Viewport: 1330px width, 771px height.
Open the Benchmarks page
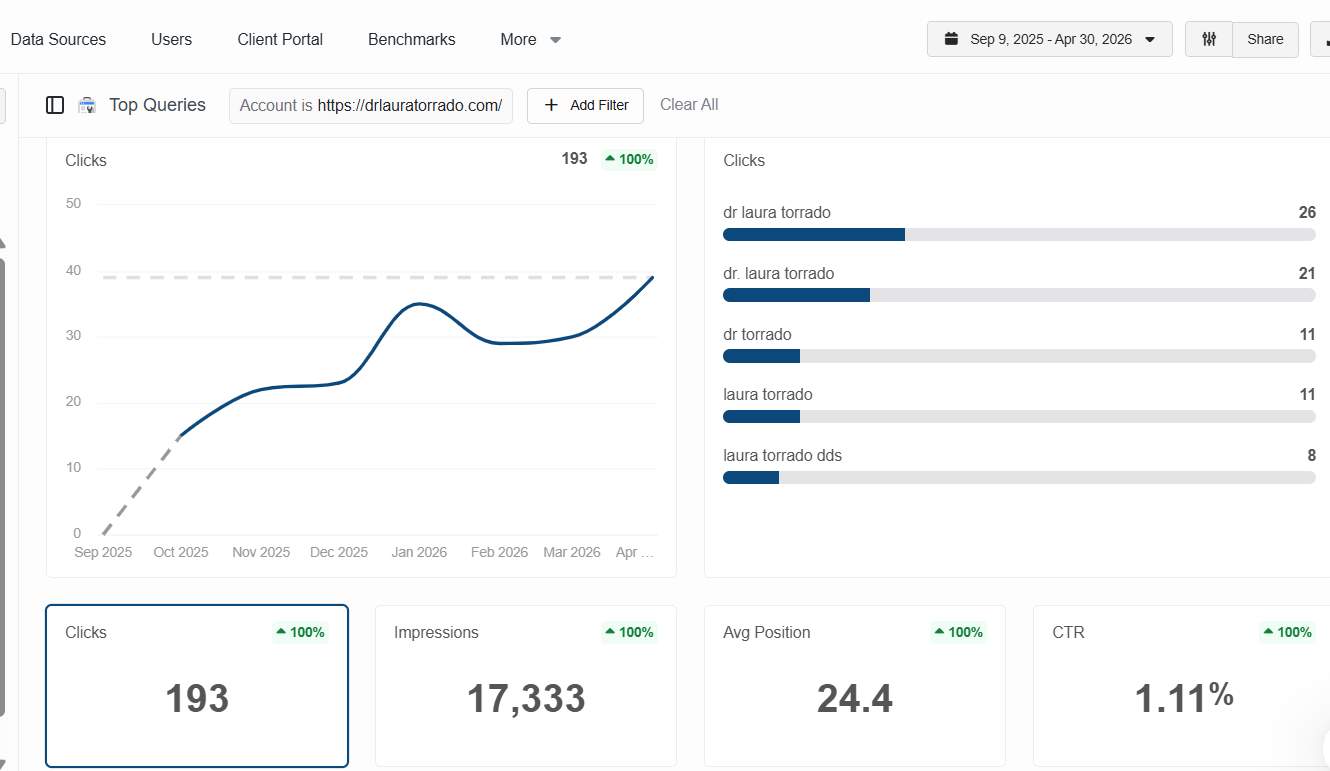click(x=412, y=39)
